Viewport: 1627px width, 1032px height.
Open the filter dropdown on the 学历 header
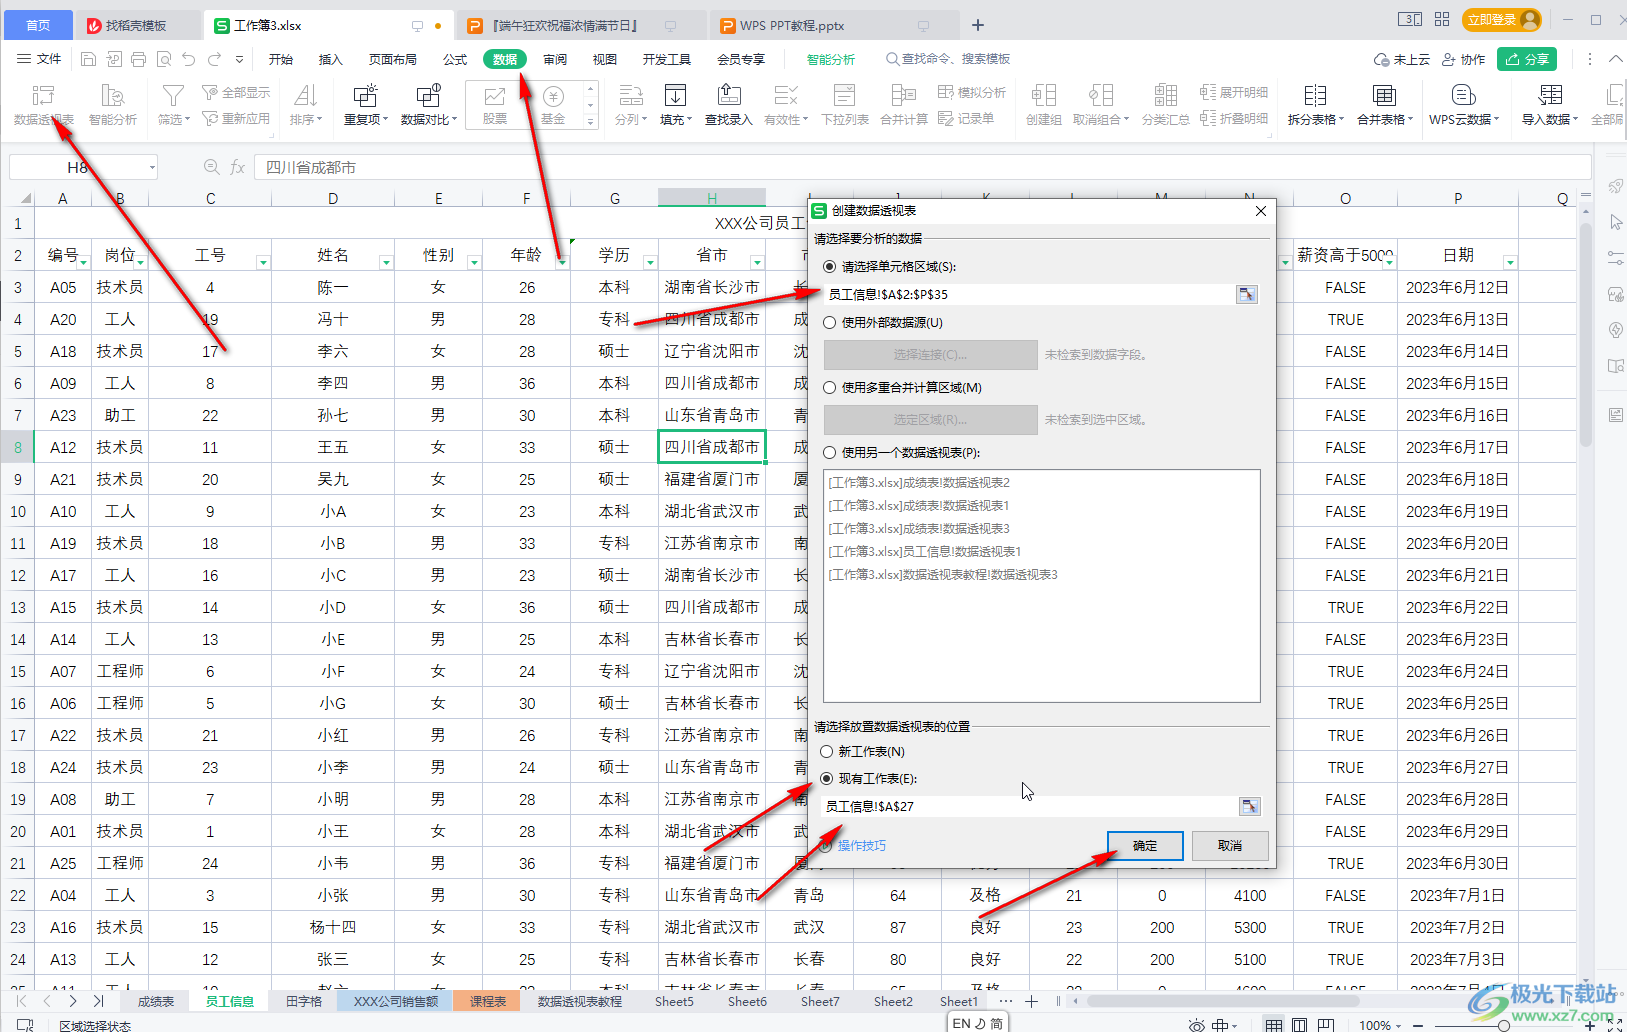[650, 262]
